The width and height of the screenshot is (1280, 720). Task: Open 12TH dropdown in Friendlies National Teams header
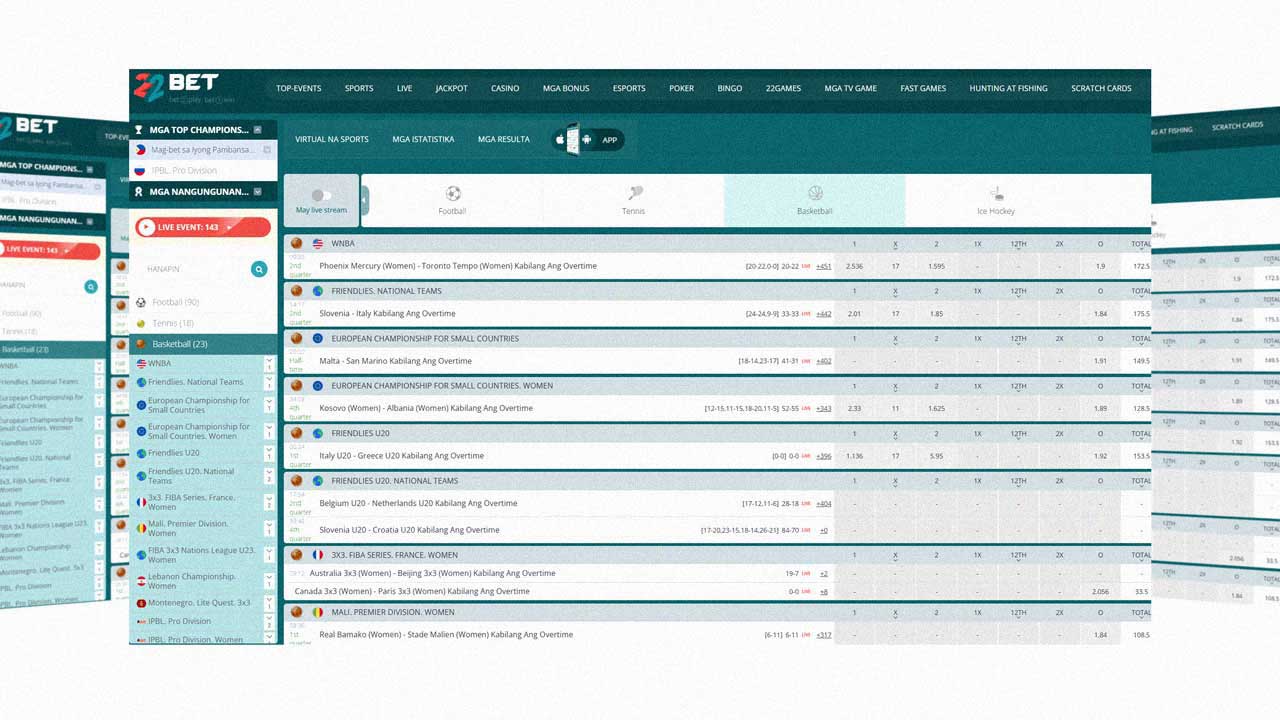(1018, 293)
